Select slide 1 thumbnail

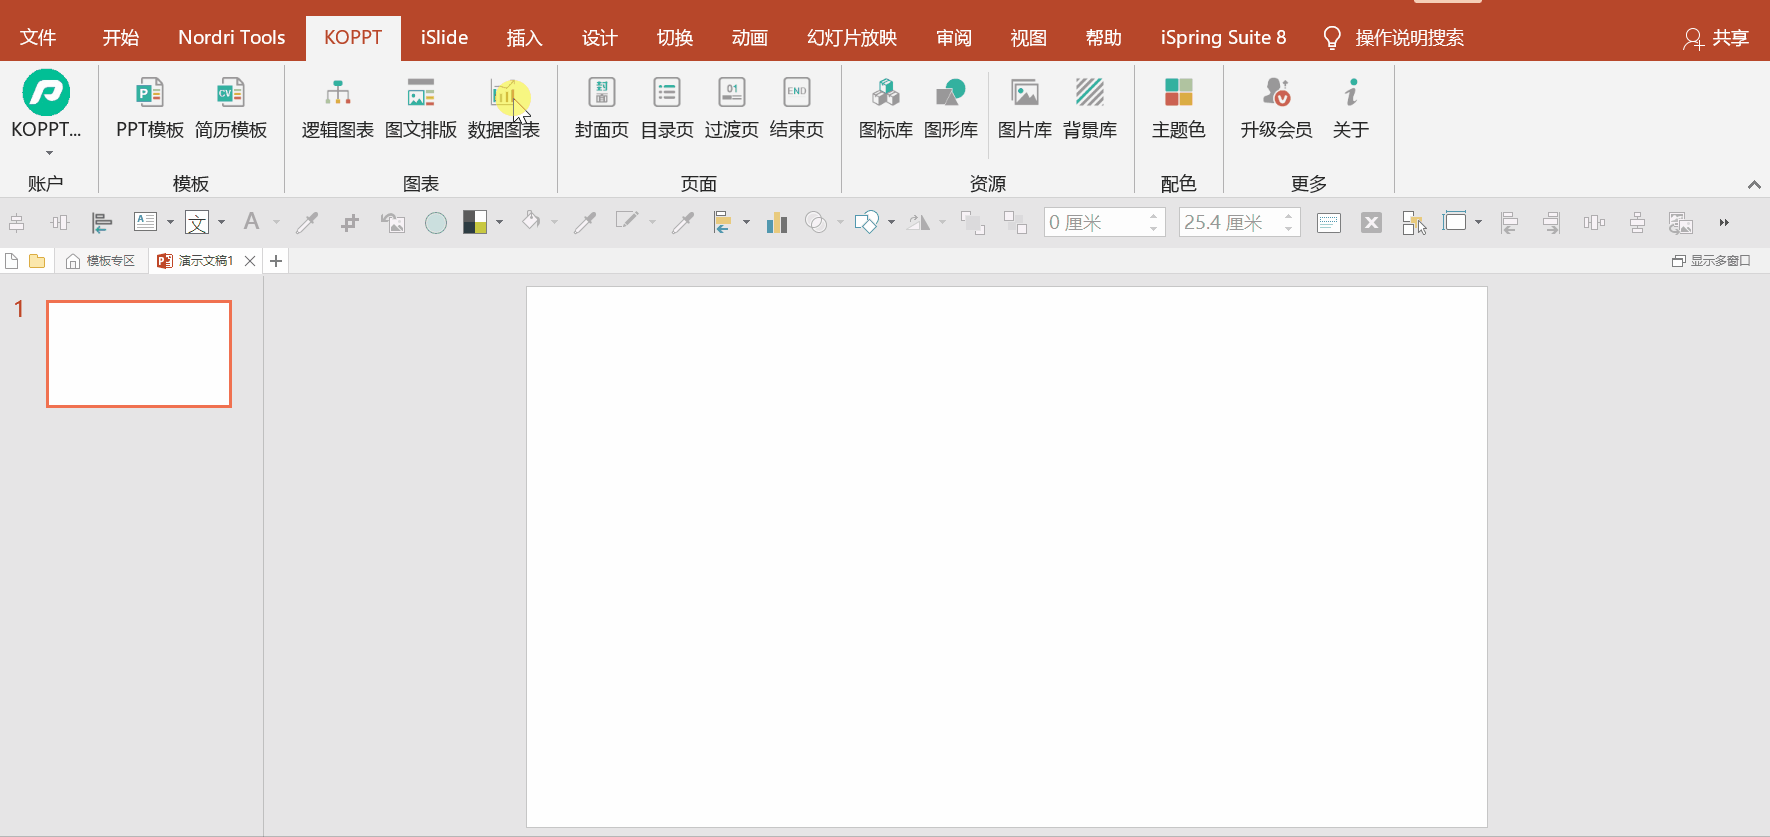coord(139,354)
